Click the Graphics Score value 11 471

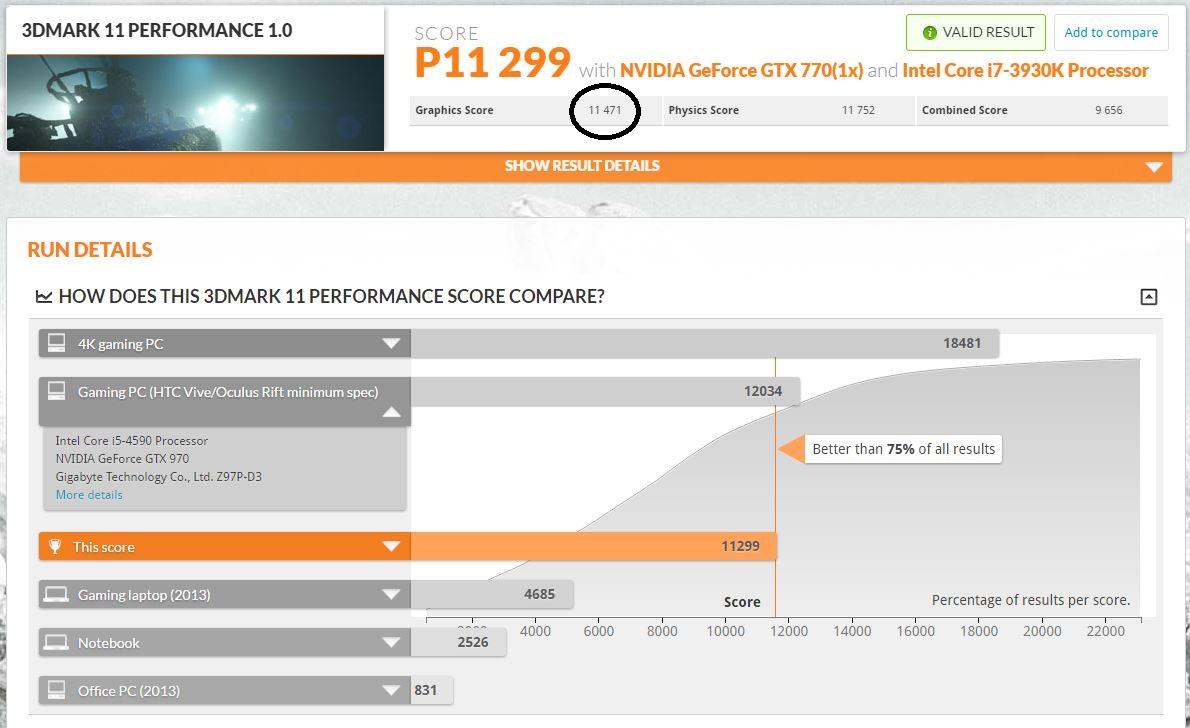[x=605, y=110]
